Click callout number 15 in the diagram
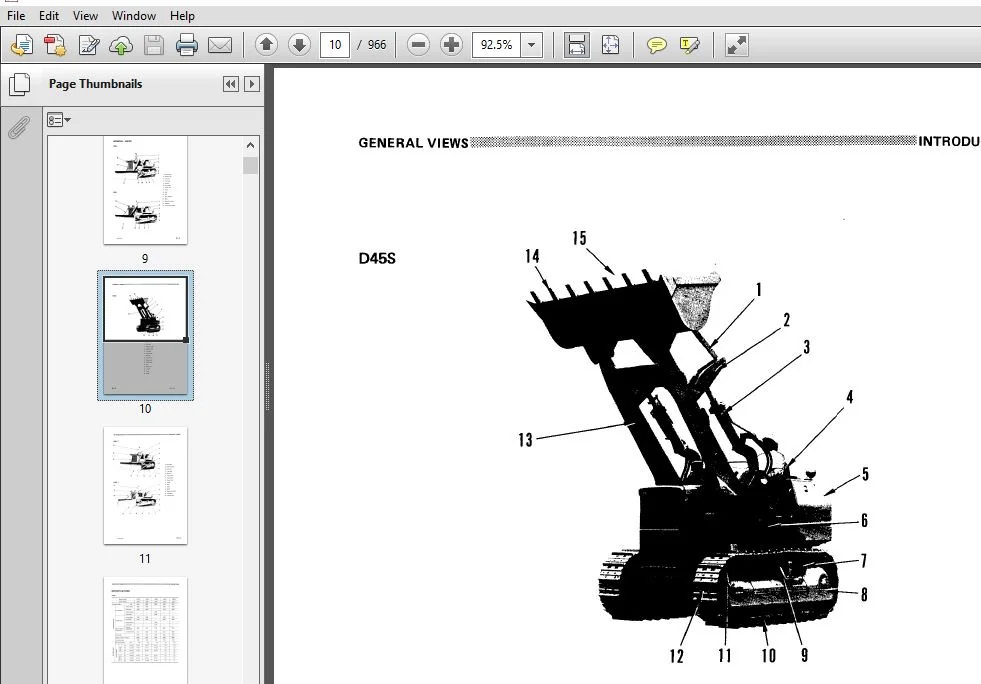 click(579, 238)
